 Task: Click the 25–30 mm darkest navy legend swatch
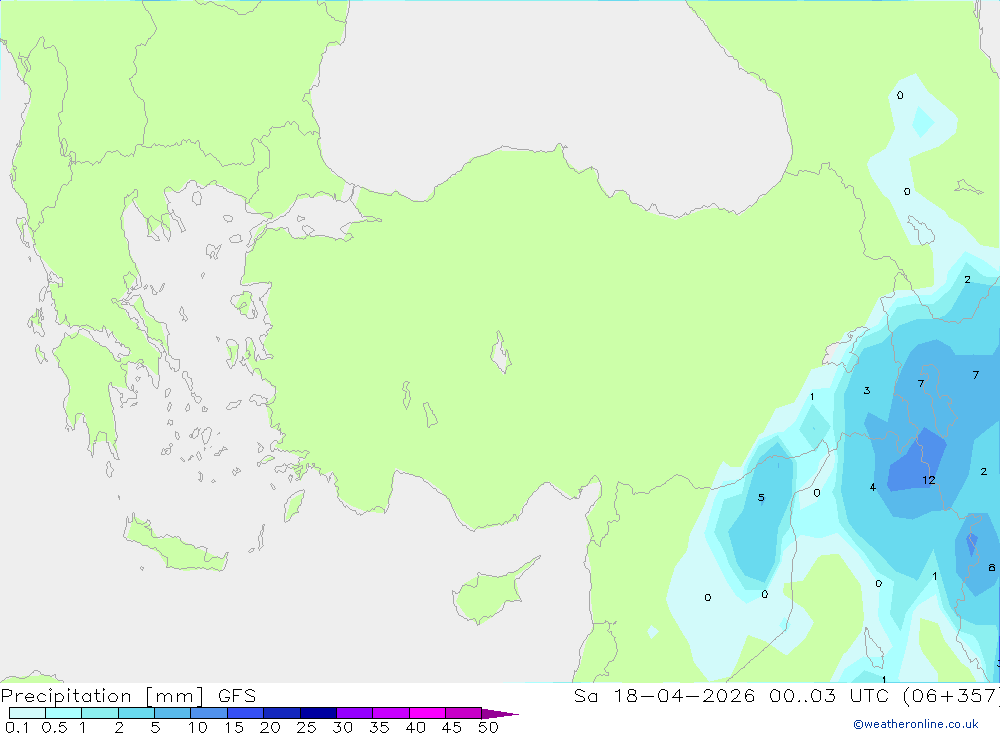(318, 713)
